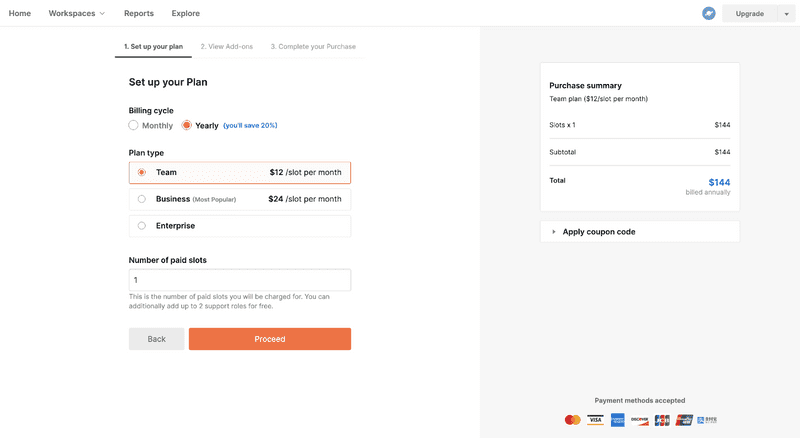Select the Team plan radio button

(142, 173)
